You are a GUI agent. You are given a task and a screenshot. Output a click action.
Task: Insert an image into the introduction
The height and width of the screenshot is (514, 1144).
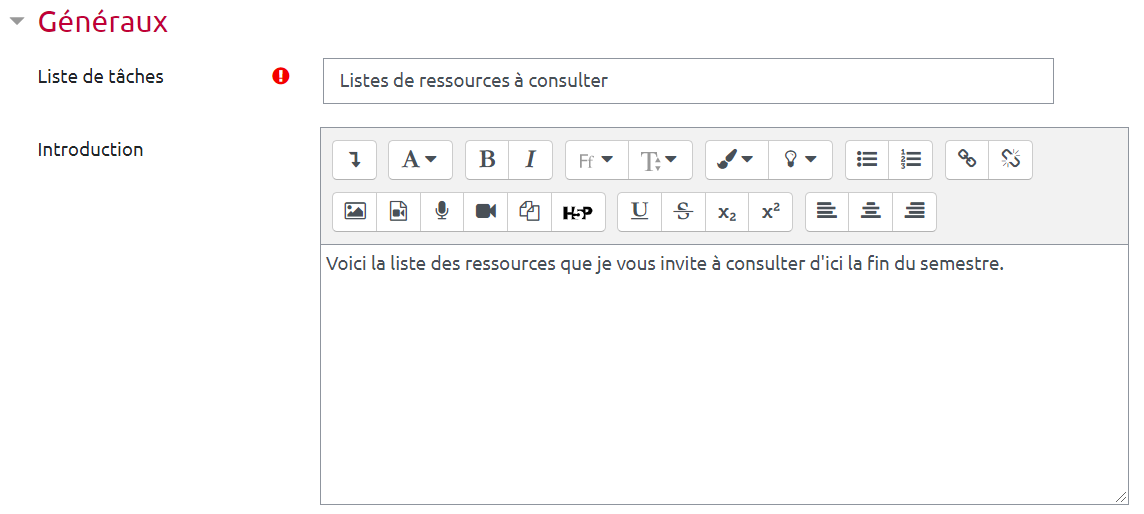click(x=354, y=212)
